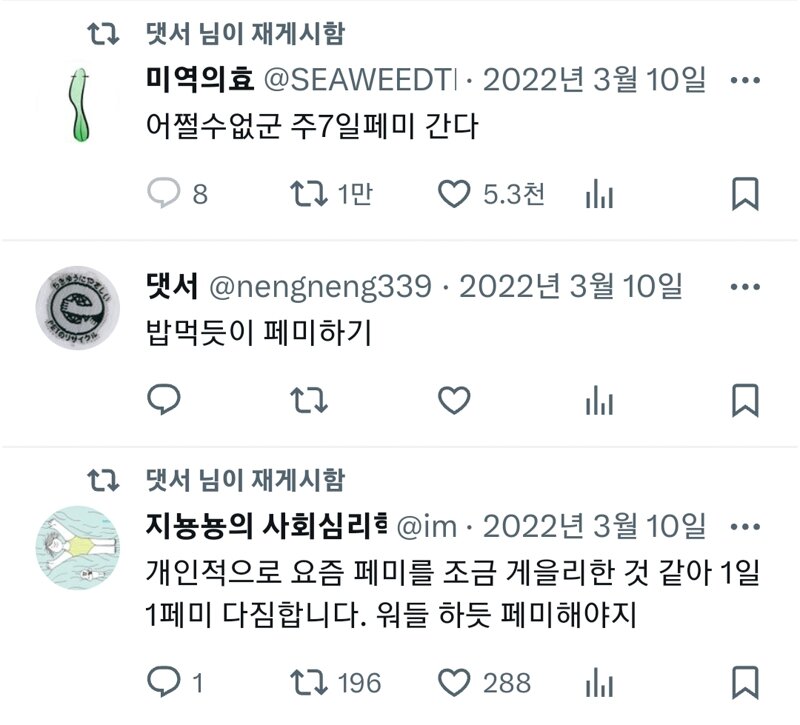Image resolution: width=800 pixels, height=725 pixels.
Task: Bookmark the 주7일페미 간다 tweet
Action: 745,194
